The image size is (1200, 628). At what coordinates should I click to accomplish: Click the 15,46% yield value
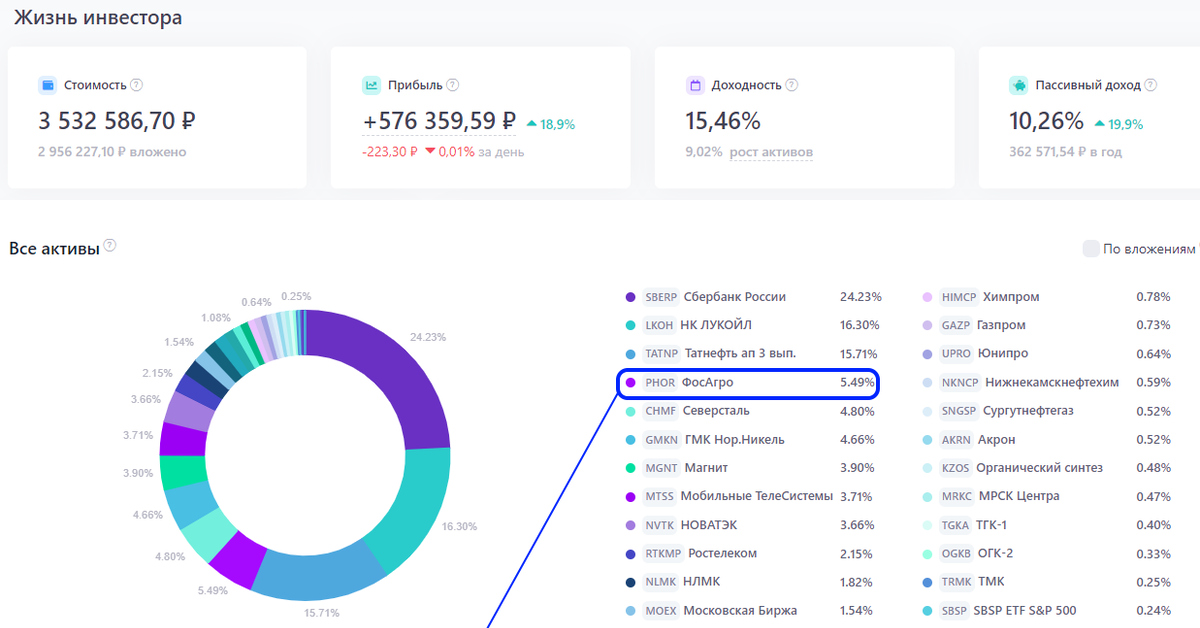[x=723, y=122]
